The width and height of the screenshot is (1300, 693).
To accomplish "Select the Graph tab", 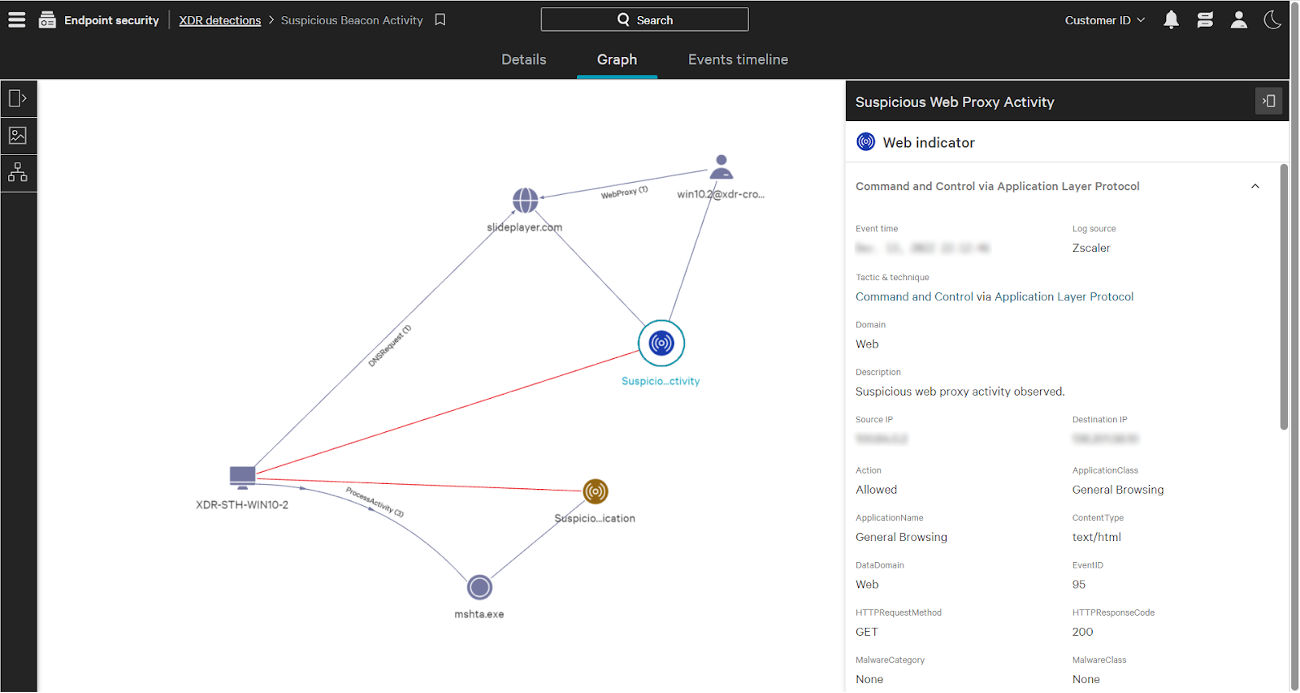I will pyautogui.click(x=617, y=59).
